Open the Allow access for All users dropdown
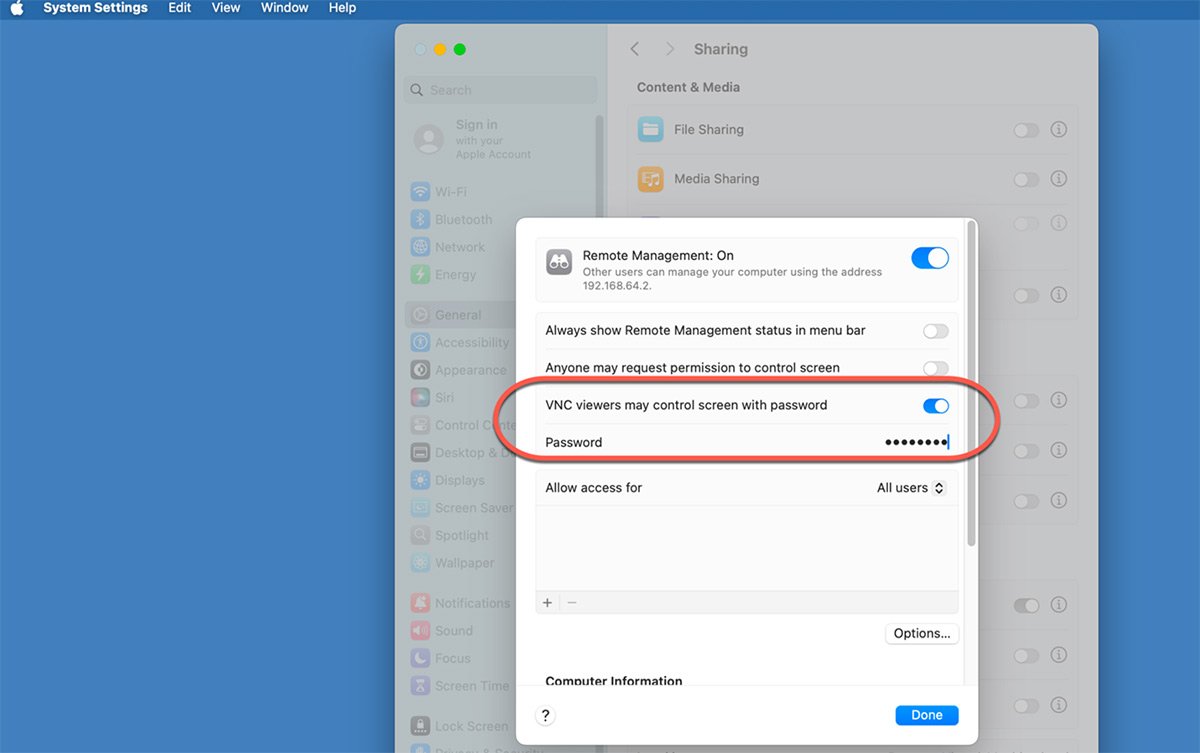1200x753 pixels. pyautogui.click(x=910, y=488)
